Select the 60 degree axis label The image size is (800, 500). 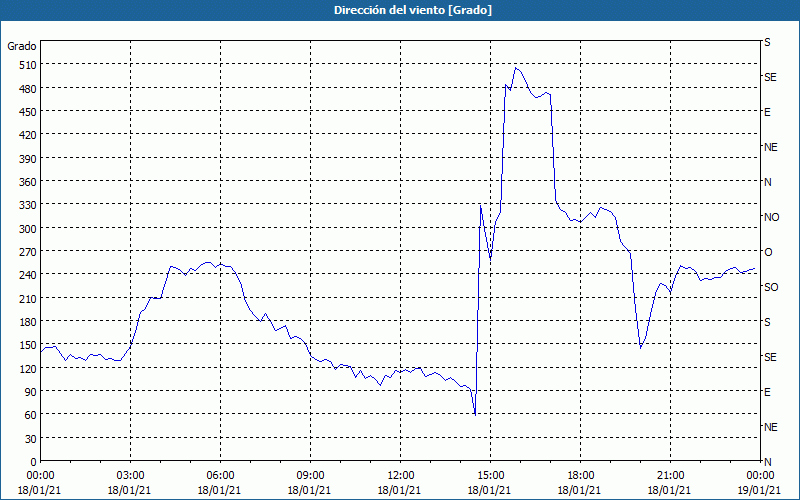tap(30, 414)
